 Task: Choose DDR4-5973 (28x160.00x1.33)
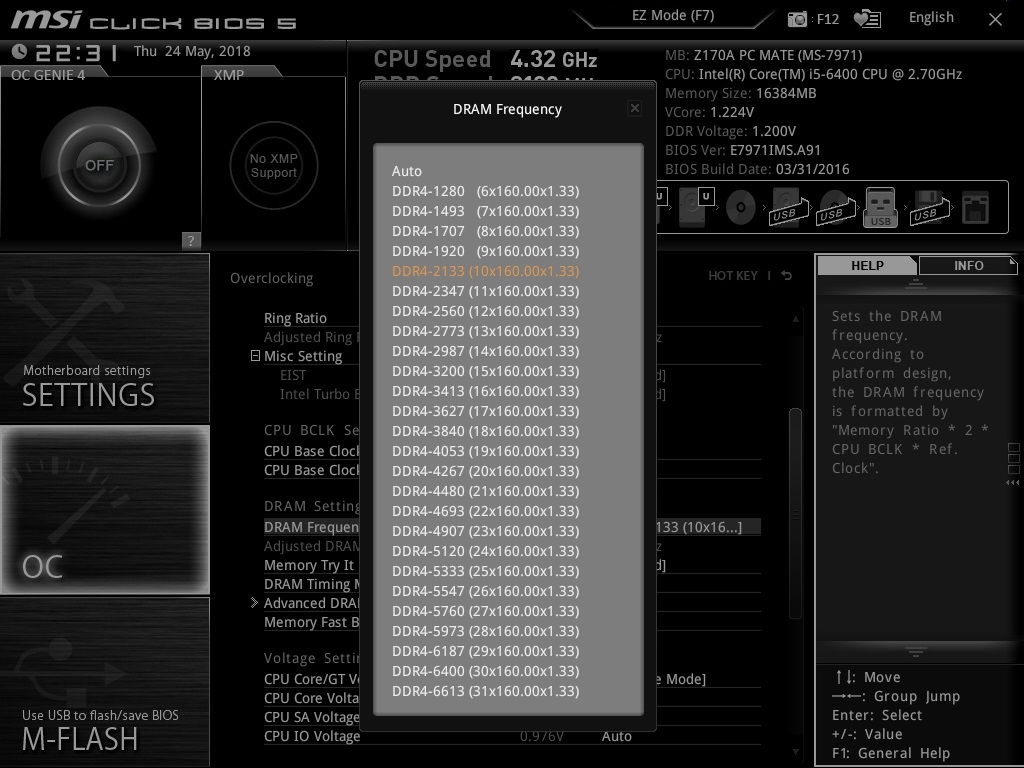[485, 631]
